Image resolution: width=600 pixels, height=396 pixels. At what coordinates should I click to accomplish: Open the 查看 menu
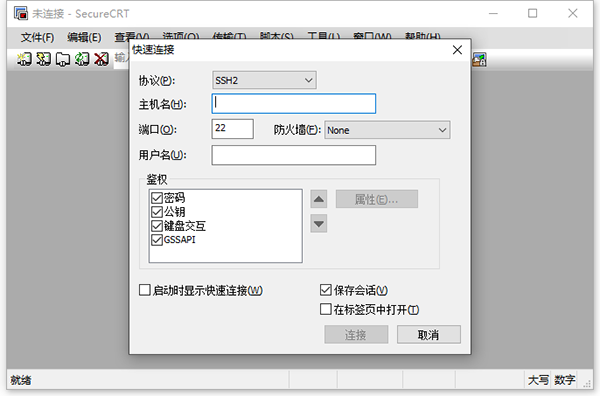click(x=132, y=37)
